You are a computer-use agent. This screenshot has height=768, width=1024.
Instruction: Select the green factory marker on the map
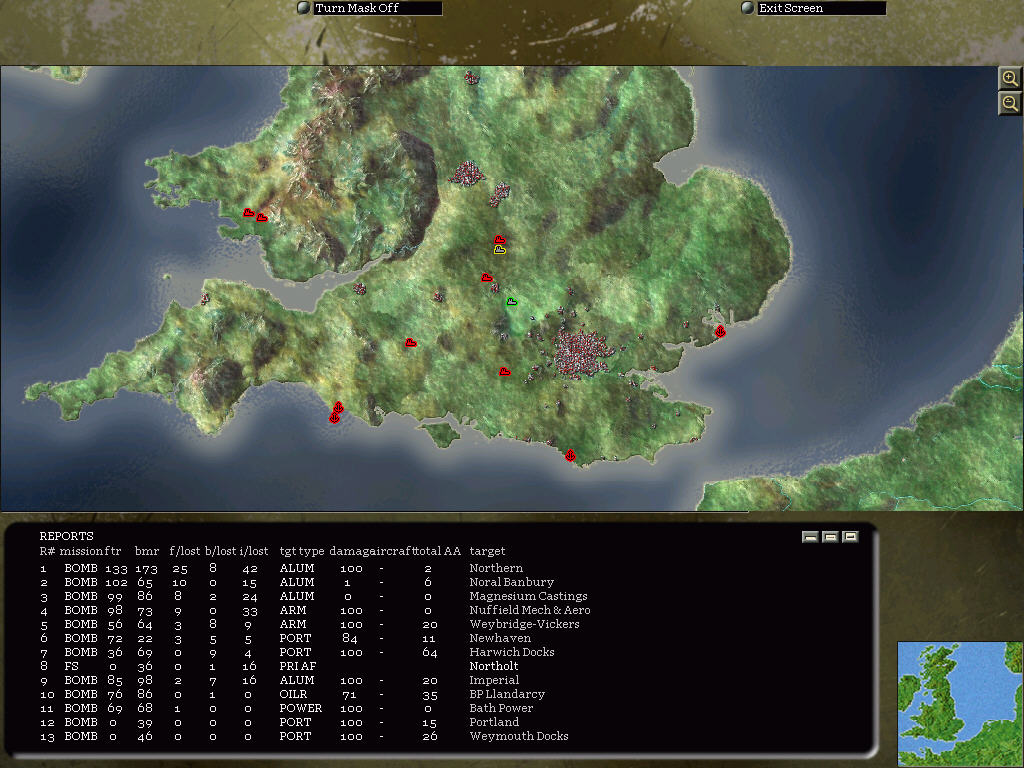click(510, 299)
